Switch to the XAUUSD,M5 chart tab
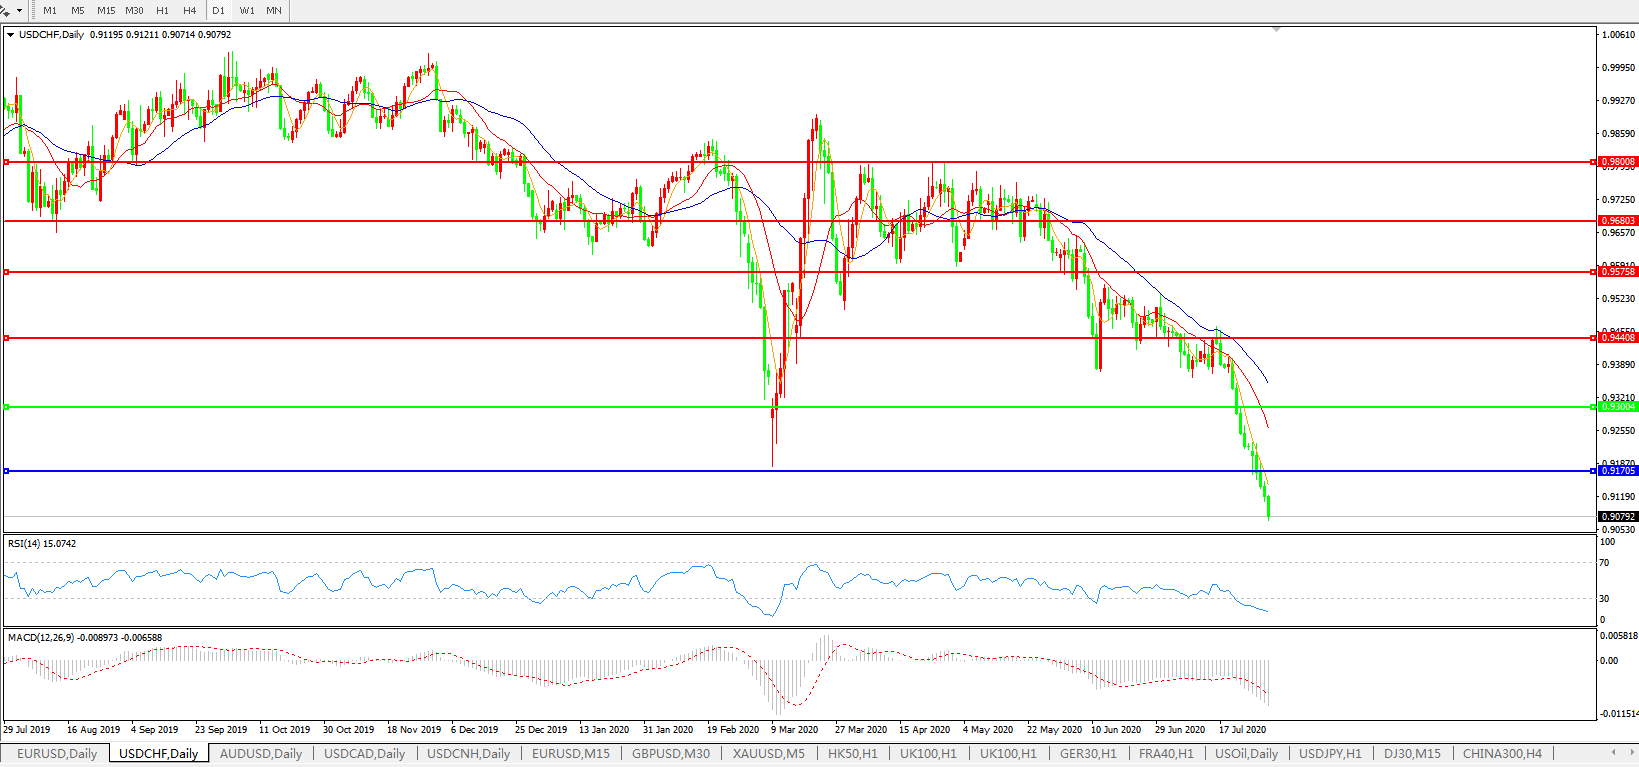This screenshot has width=1639, height=767. [768, 753]
